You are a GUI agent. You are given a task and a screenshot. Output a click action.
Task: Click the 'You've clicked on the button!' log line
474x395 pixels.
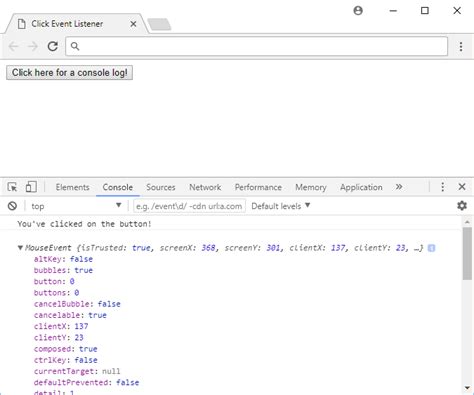coord(84,224)
